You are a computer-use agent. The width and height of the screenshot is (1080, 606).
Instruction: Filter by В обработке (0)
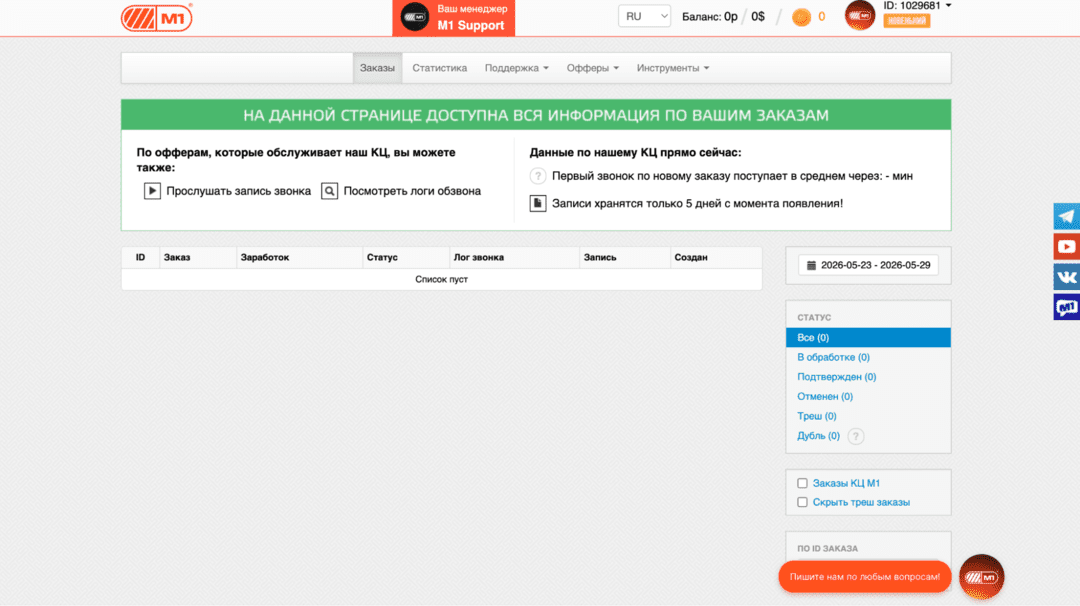(x=833, y=357)
